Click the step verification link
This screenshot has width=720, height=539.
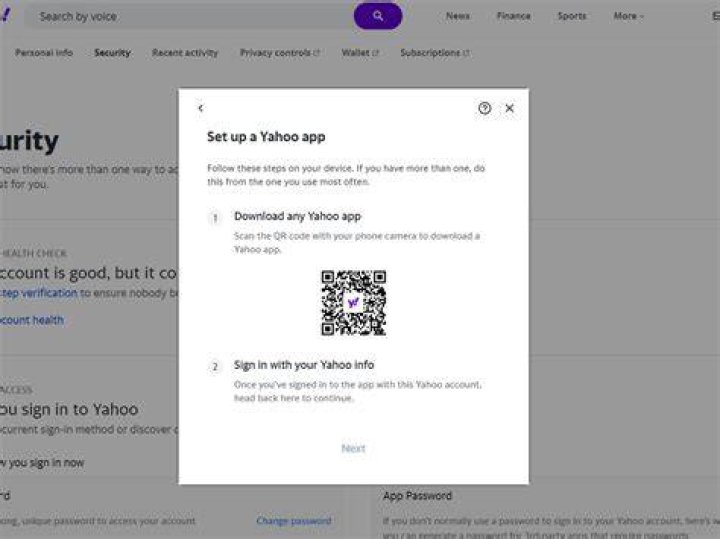click(39, 293)
